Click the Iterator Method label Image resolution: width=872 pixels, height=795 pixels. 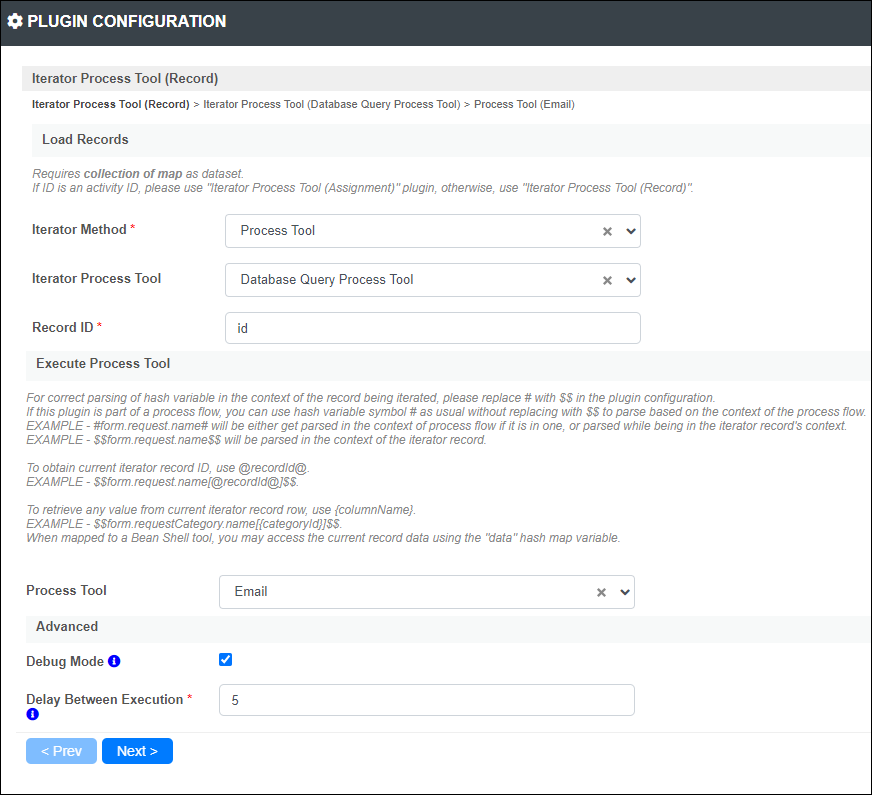point(79,230)
